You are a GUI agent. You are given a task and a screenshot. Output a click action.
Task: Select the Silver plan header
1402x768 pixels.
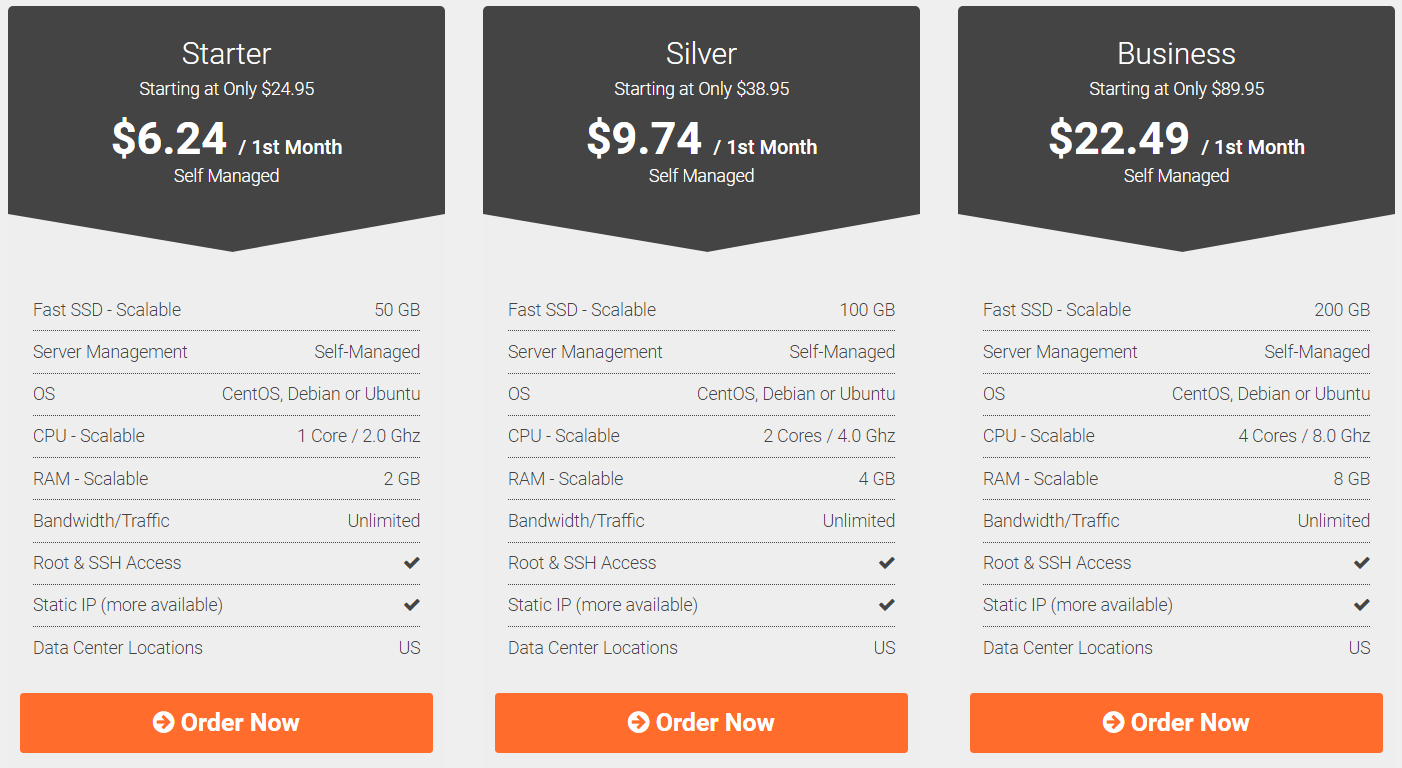pos(701,54)
